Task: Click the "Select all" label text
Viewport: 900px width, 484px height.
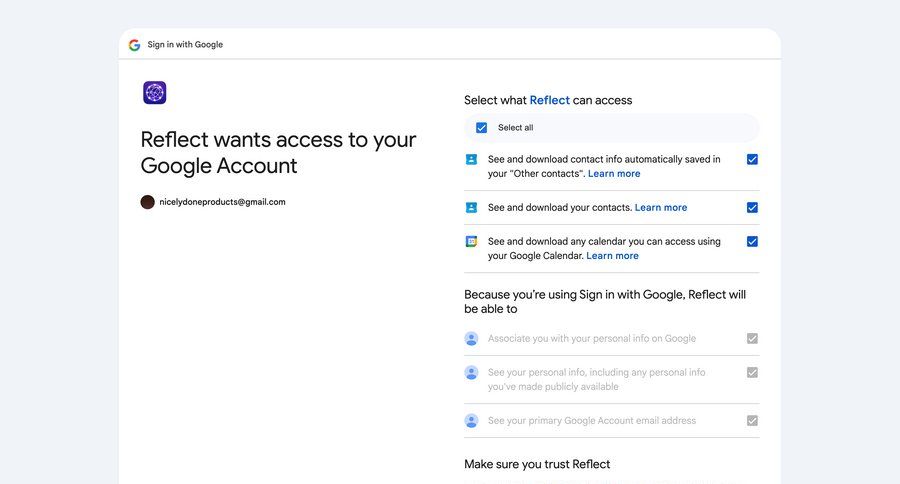Action: (x=515, y=127)
